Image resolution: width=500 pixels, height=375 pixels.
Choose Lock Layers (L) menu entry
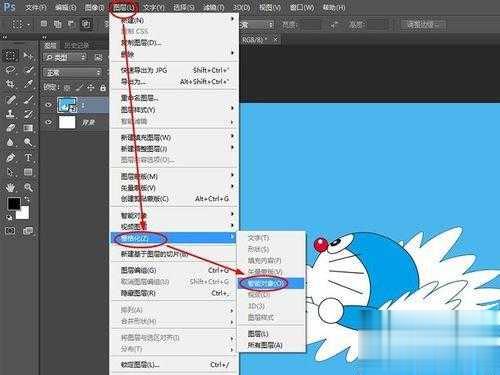(x=174, y=365)
